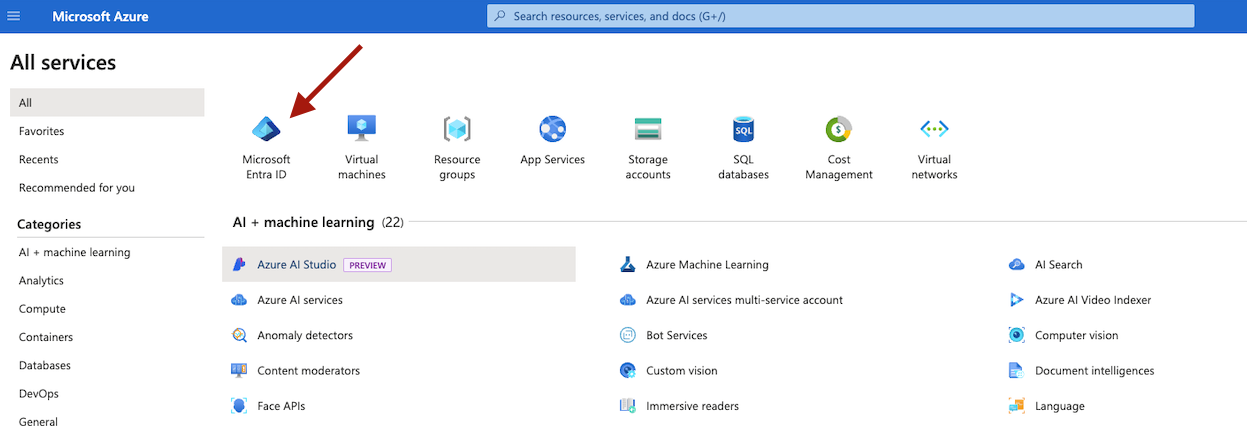Open the Face APIs link
Viewport: 1247px width, 426px height.
(x=281, y=406)
